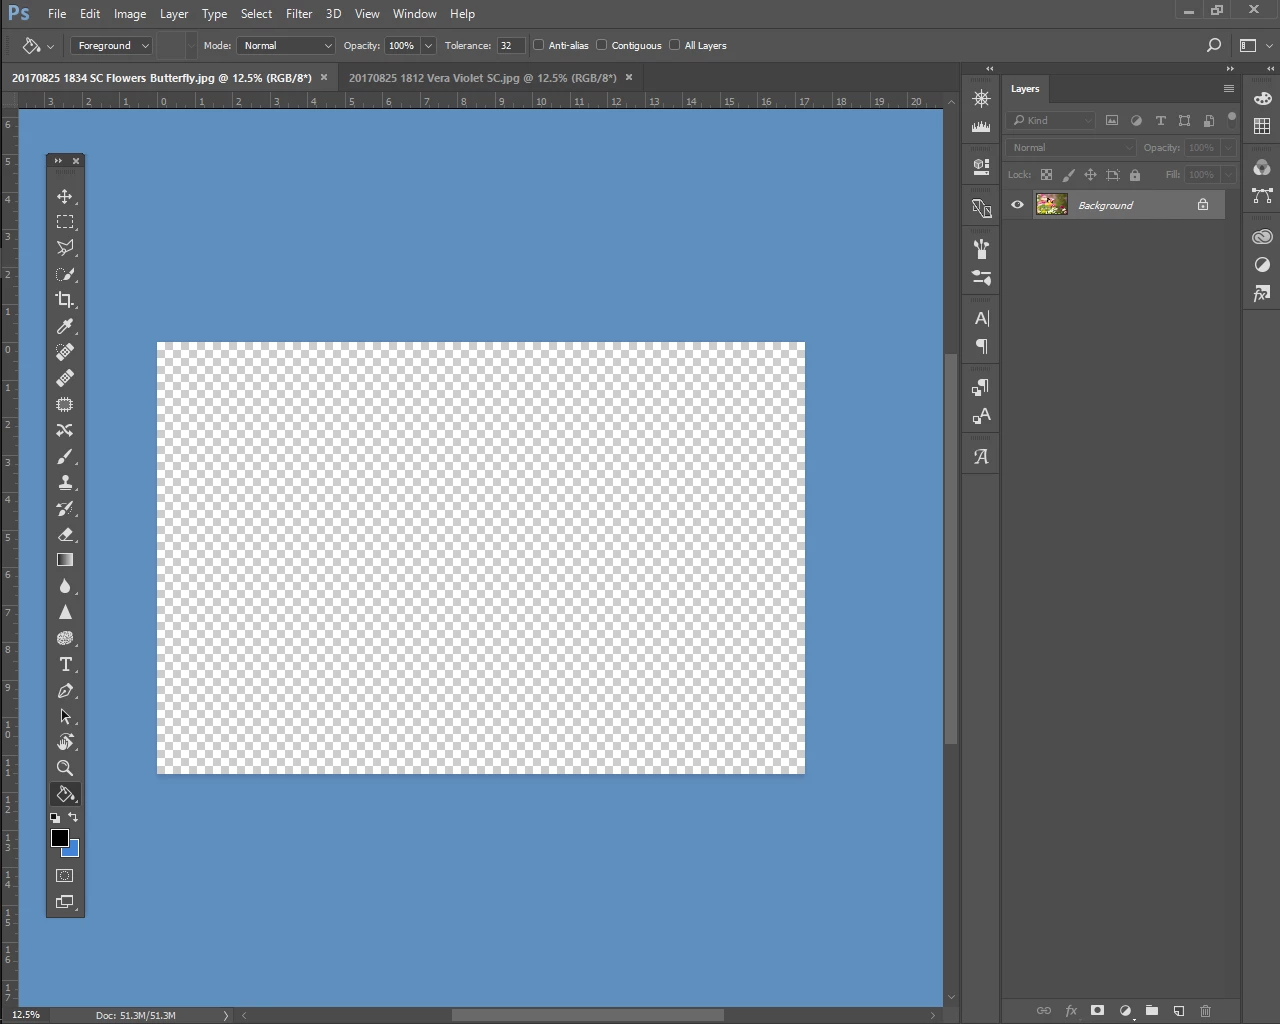Open the Filter menu
1280x1024 pixels.
point(299,14)
